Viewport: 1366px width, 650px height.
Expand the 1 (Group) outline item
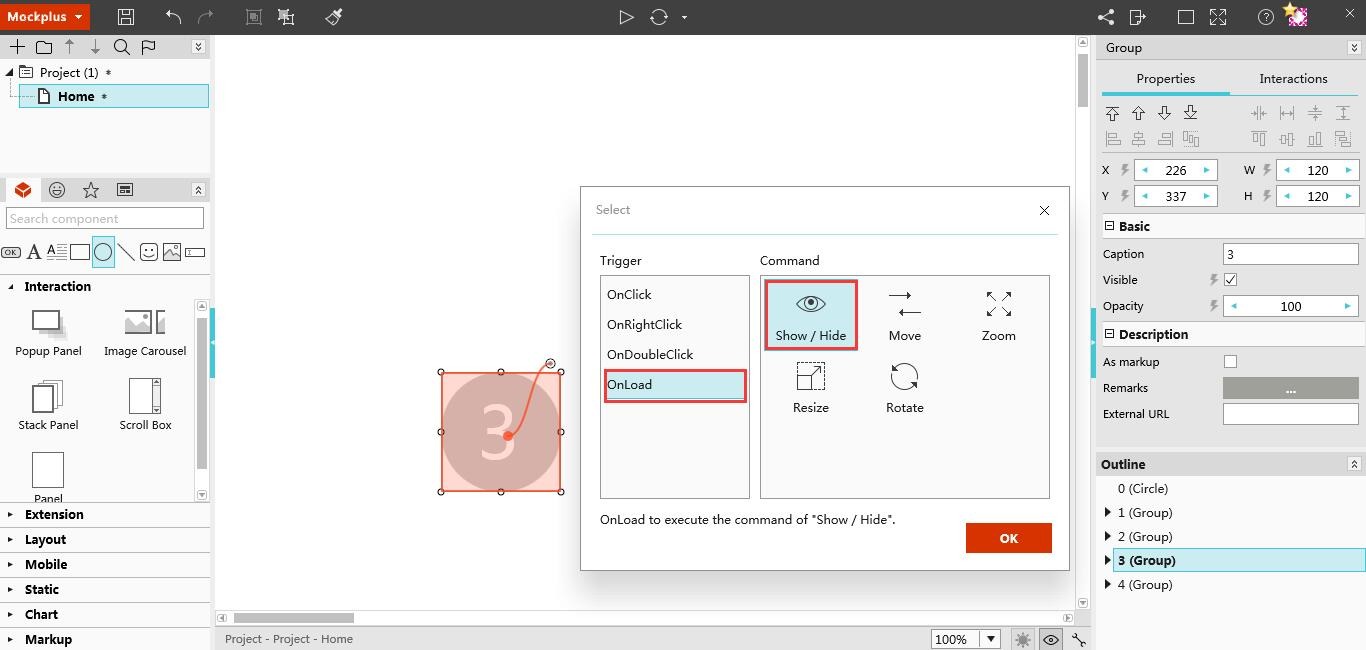[x=1108, y=513]
